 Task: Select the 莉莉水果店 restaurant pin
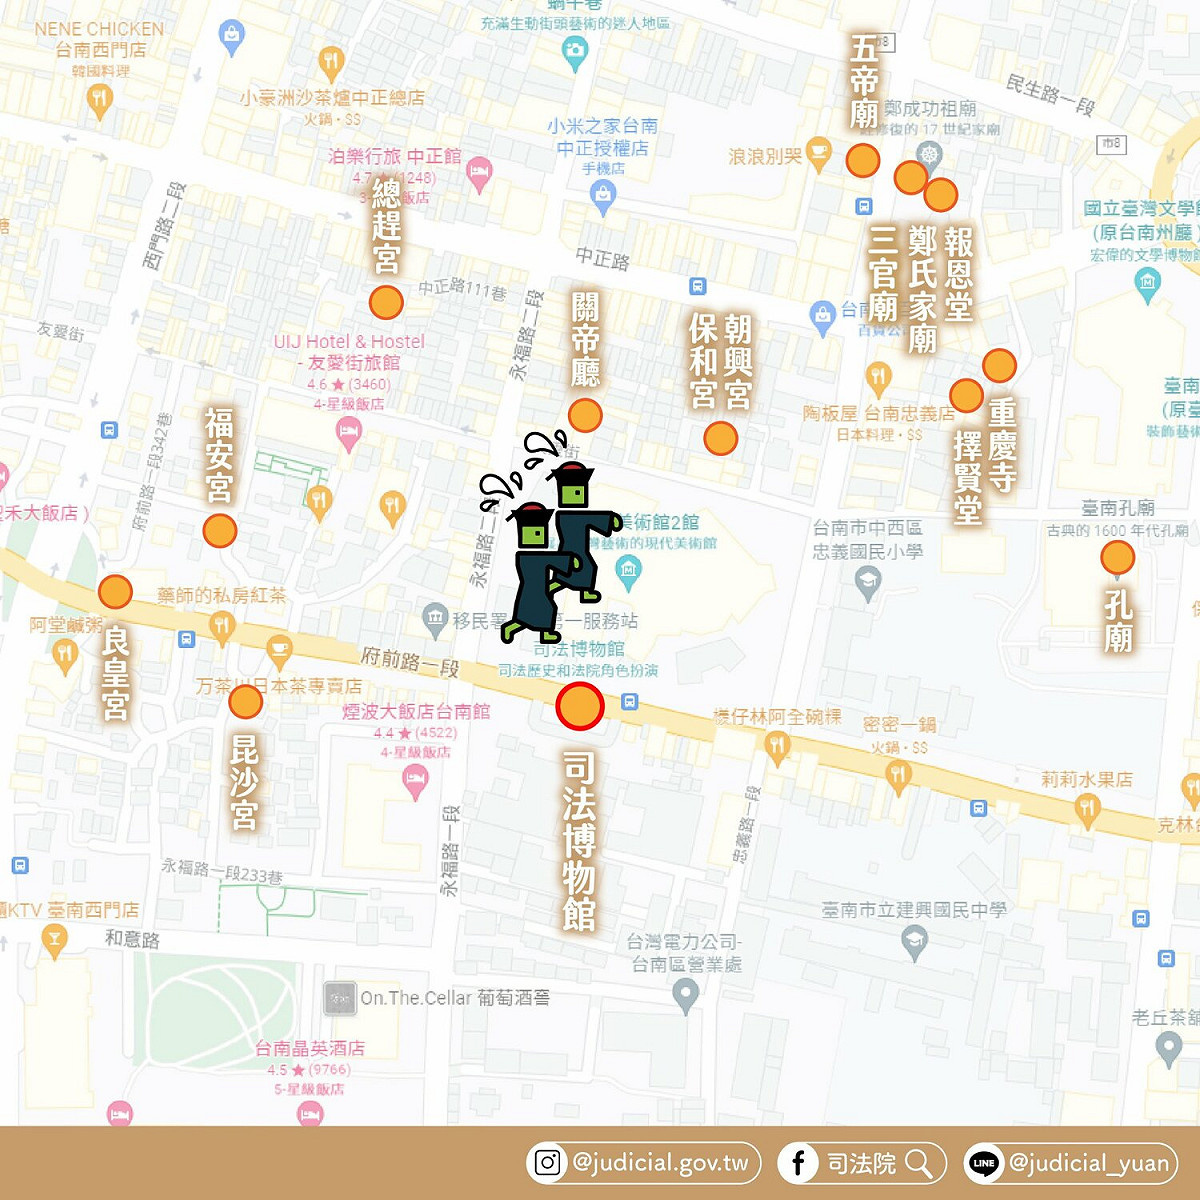(x=1087, y=810)
